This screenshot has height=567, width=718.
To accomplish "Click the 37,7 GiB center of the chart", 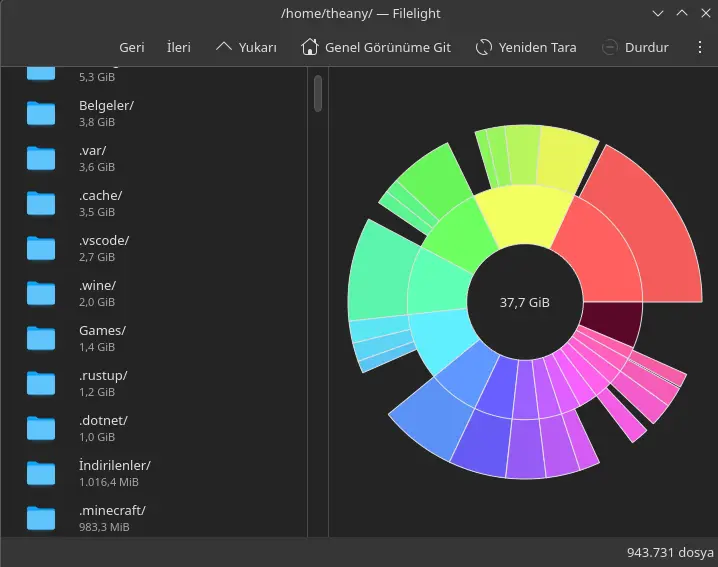I will point(525,302).
